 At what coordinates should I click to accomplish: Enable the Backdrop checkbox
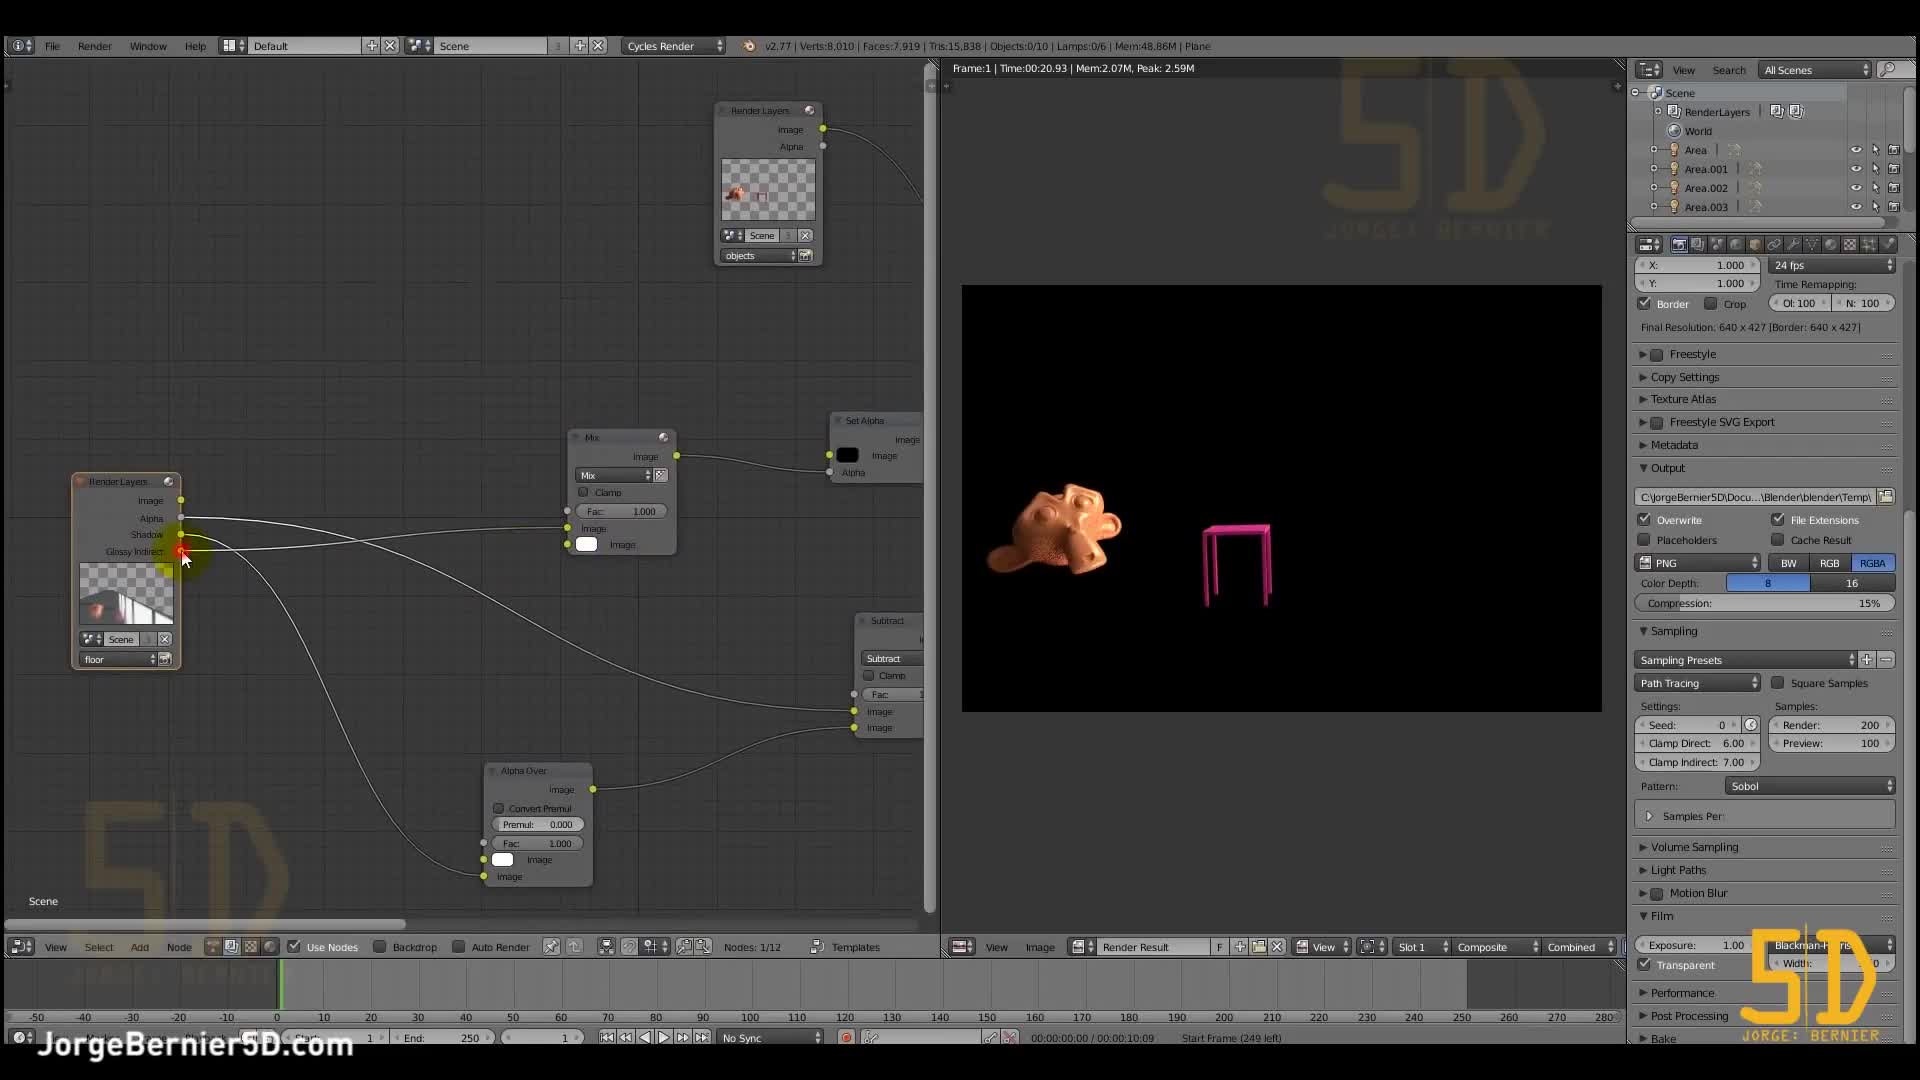(380, 946)
